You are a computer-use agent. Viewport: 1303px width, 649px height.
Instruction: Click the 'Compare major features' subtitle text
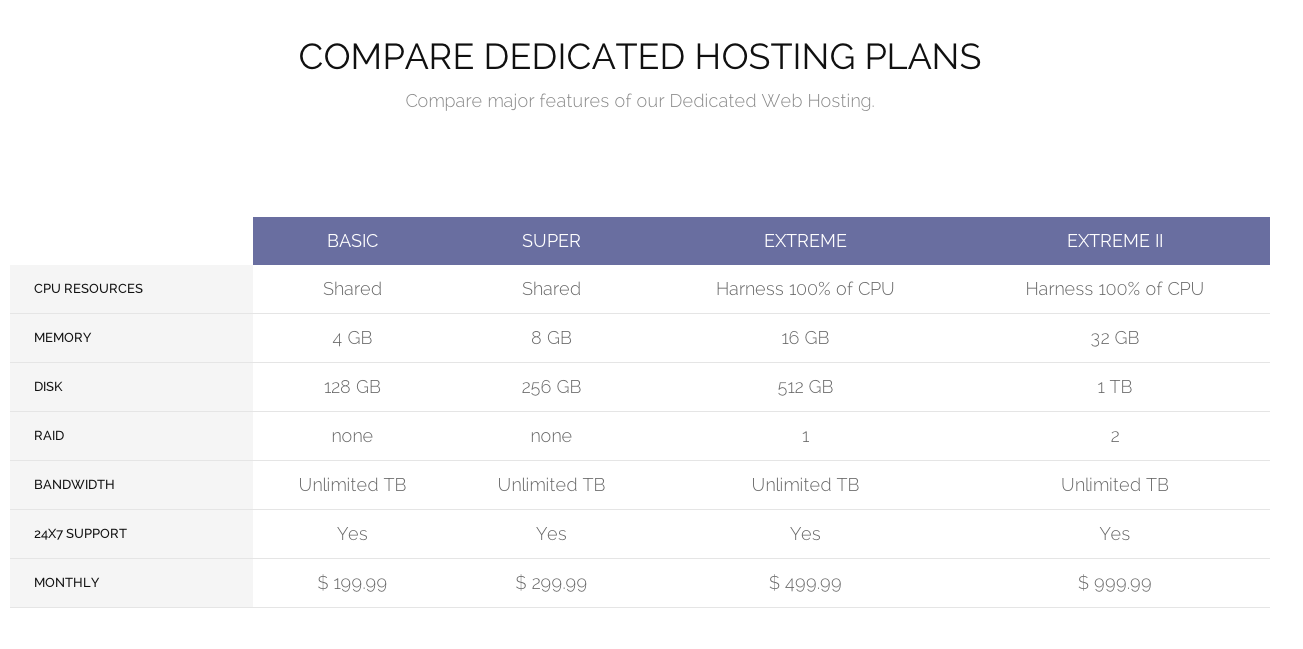(x=640, y=101)
